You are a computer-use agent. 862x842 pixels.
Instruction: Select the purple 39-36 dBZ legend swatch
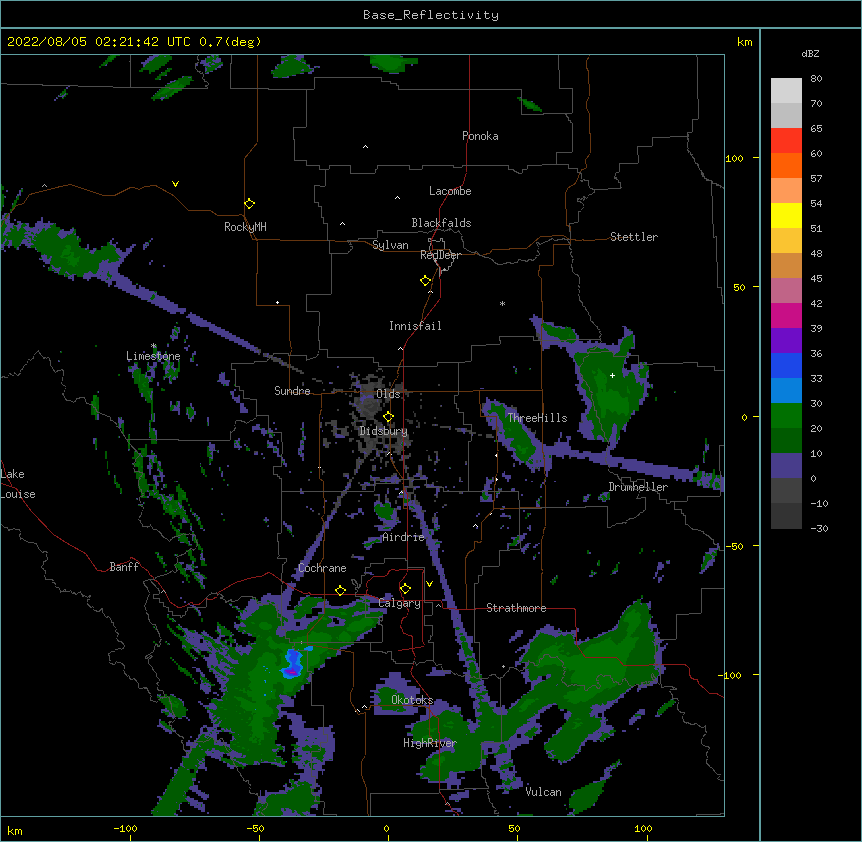click(x=786, y=340)
